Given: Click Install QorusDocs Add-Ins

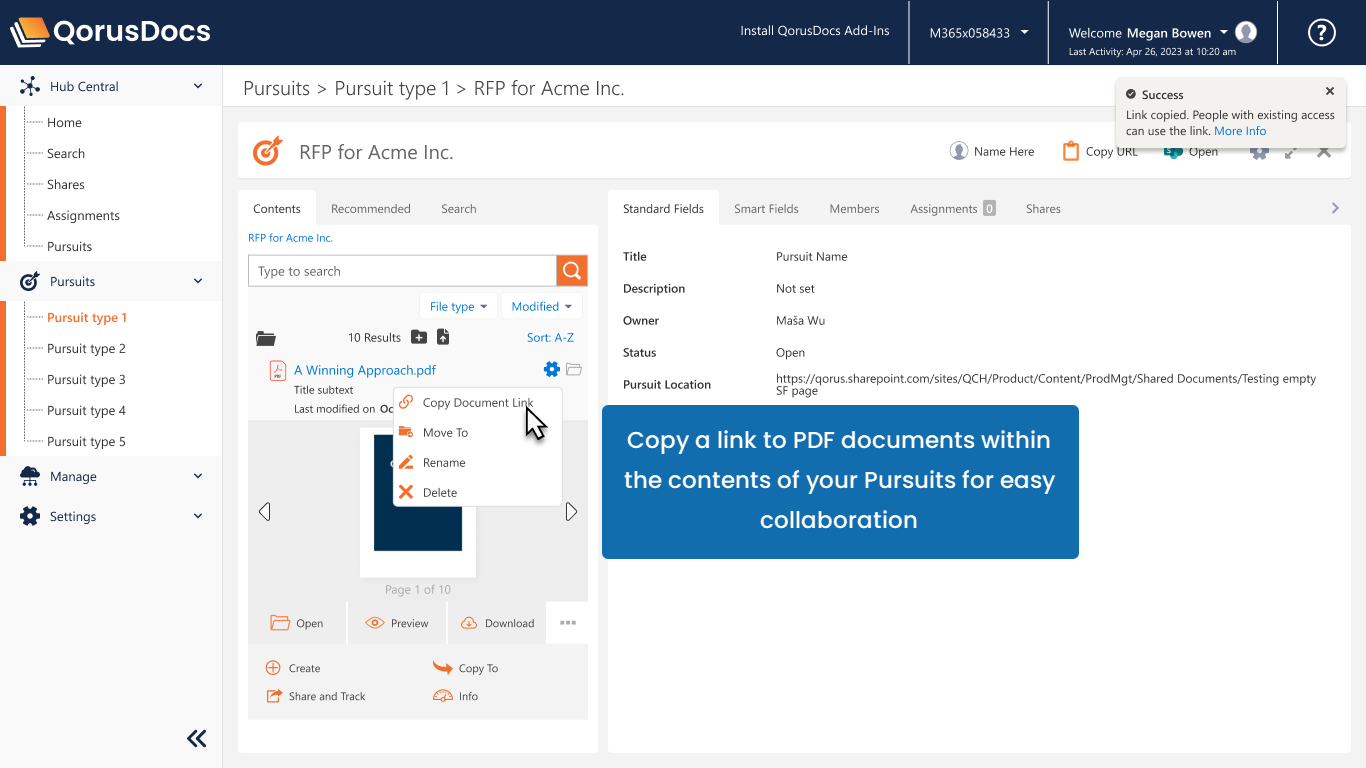Looking at the screenshot, I should point(815,31).
